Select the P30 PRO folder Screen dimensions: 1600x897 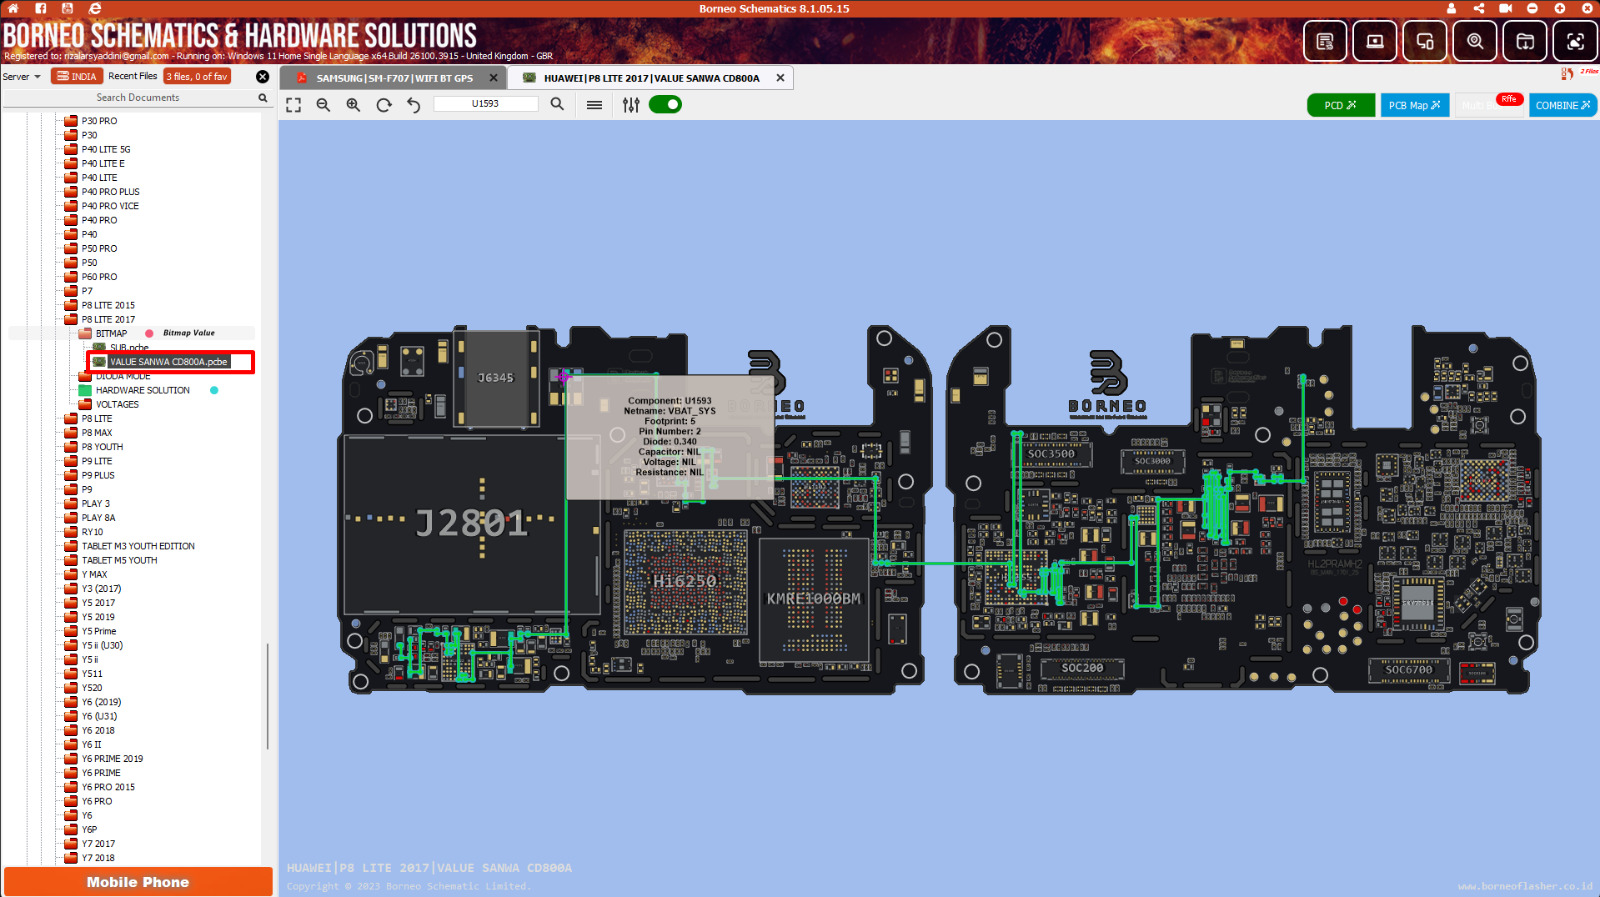coord(99,121)
